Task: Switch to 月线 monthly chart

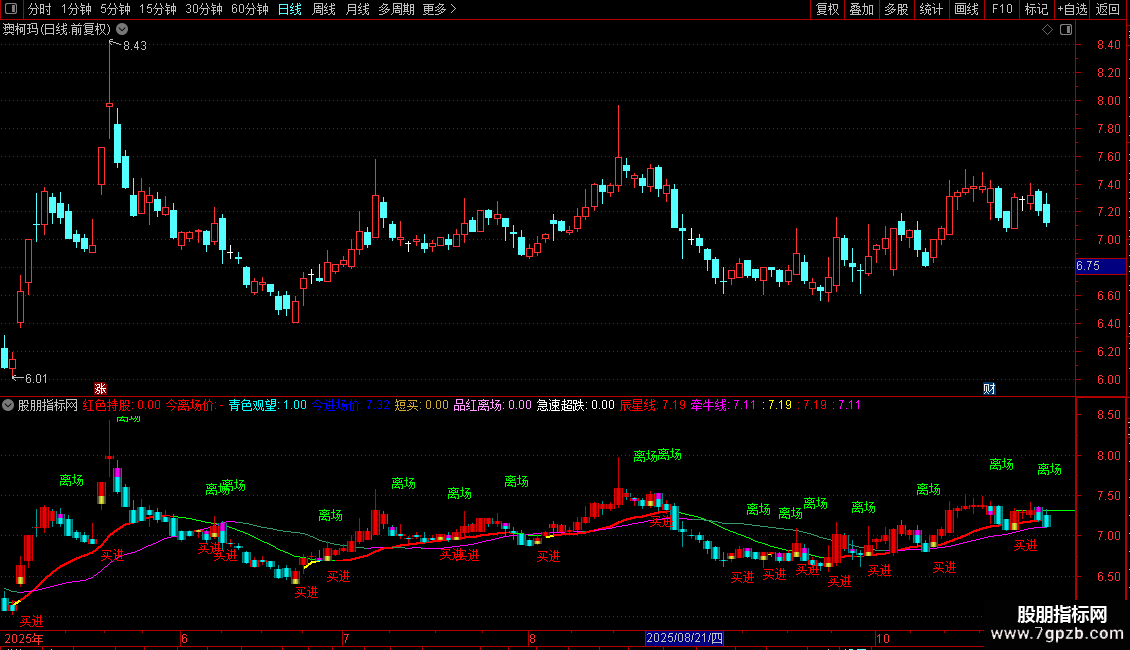Action: 357,9
